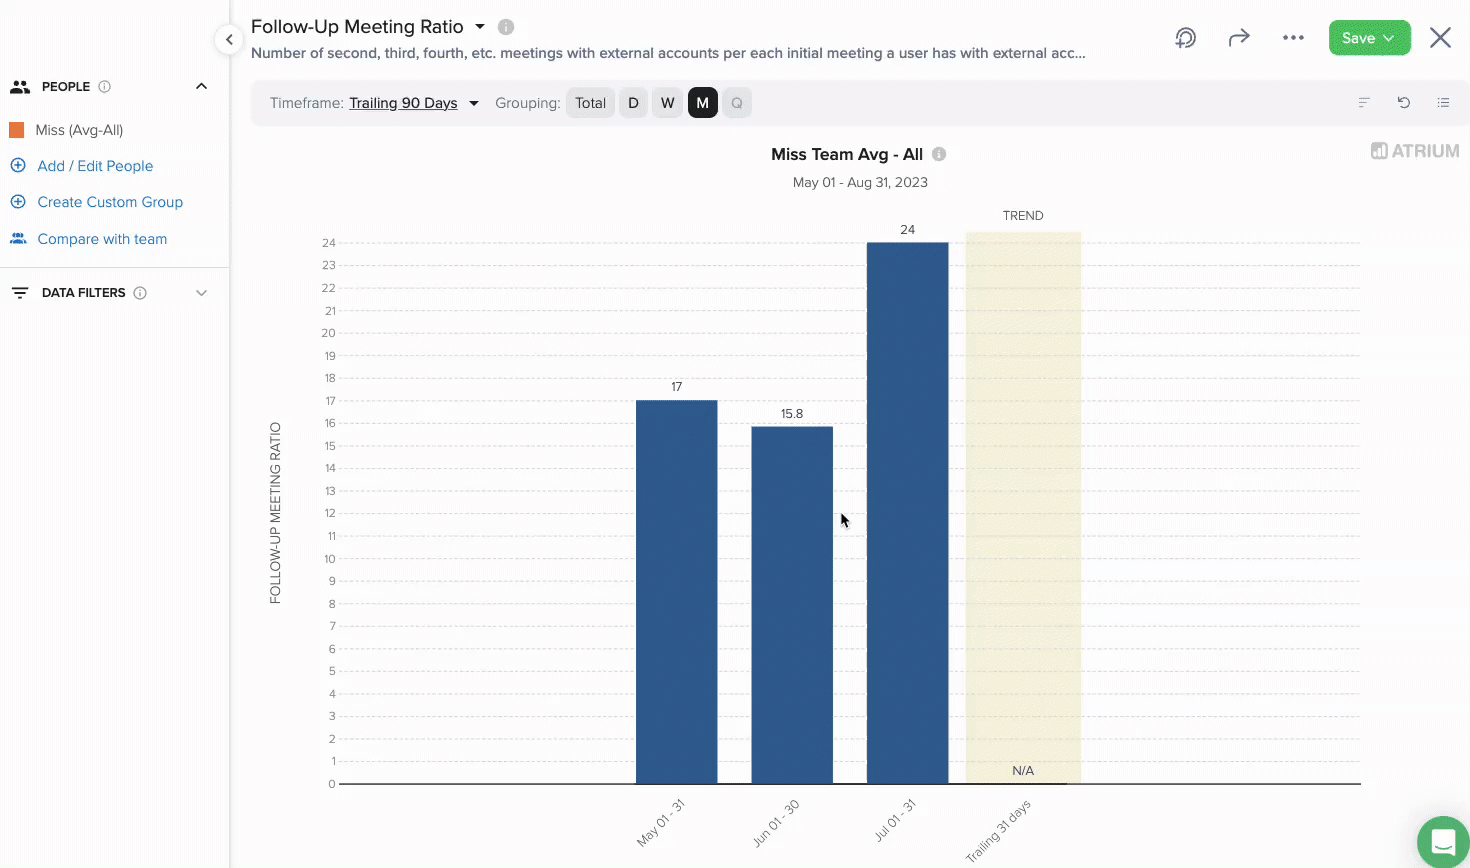The height and width of the screenshot is (868, 1470).
Task: Click the green Save button
Action: coord(1369,38)
